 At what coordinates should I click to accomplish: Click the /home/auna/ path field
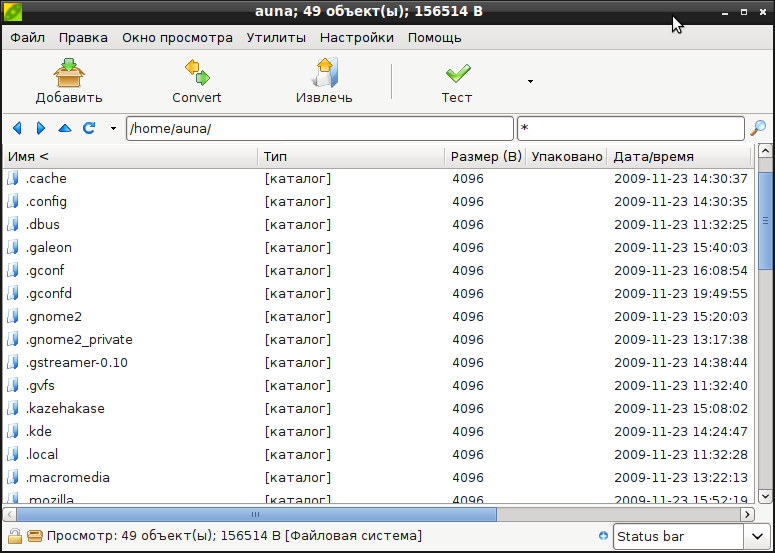click(x=320, y=128)
